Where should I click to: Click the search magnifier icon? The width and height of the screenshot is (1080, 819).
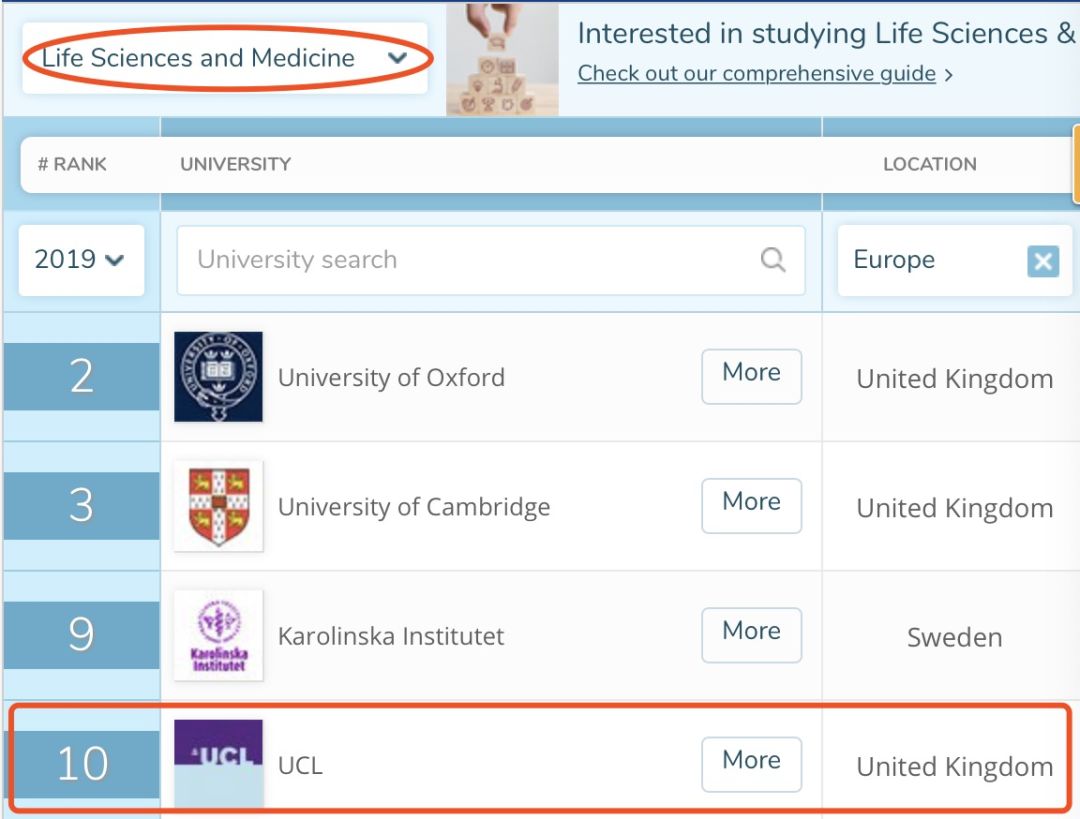(772, 260)
